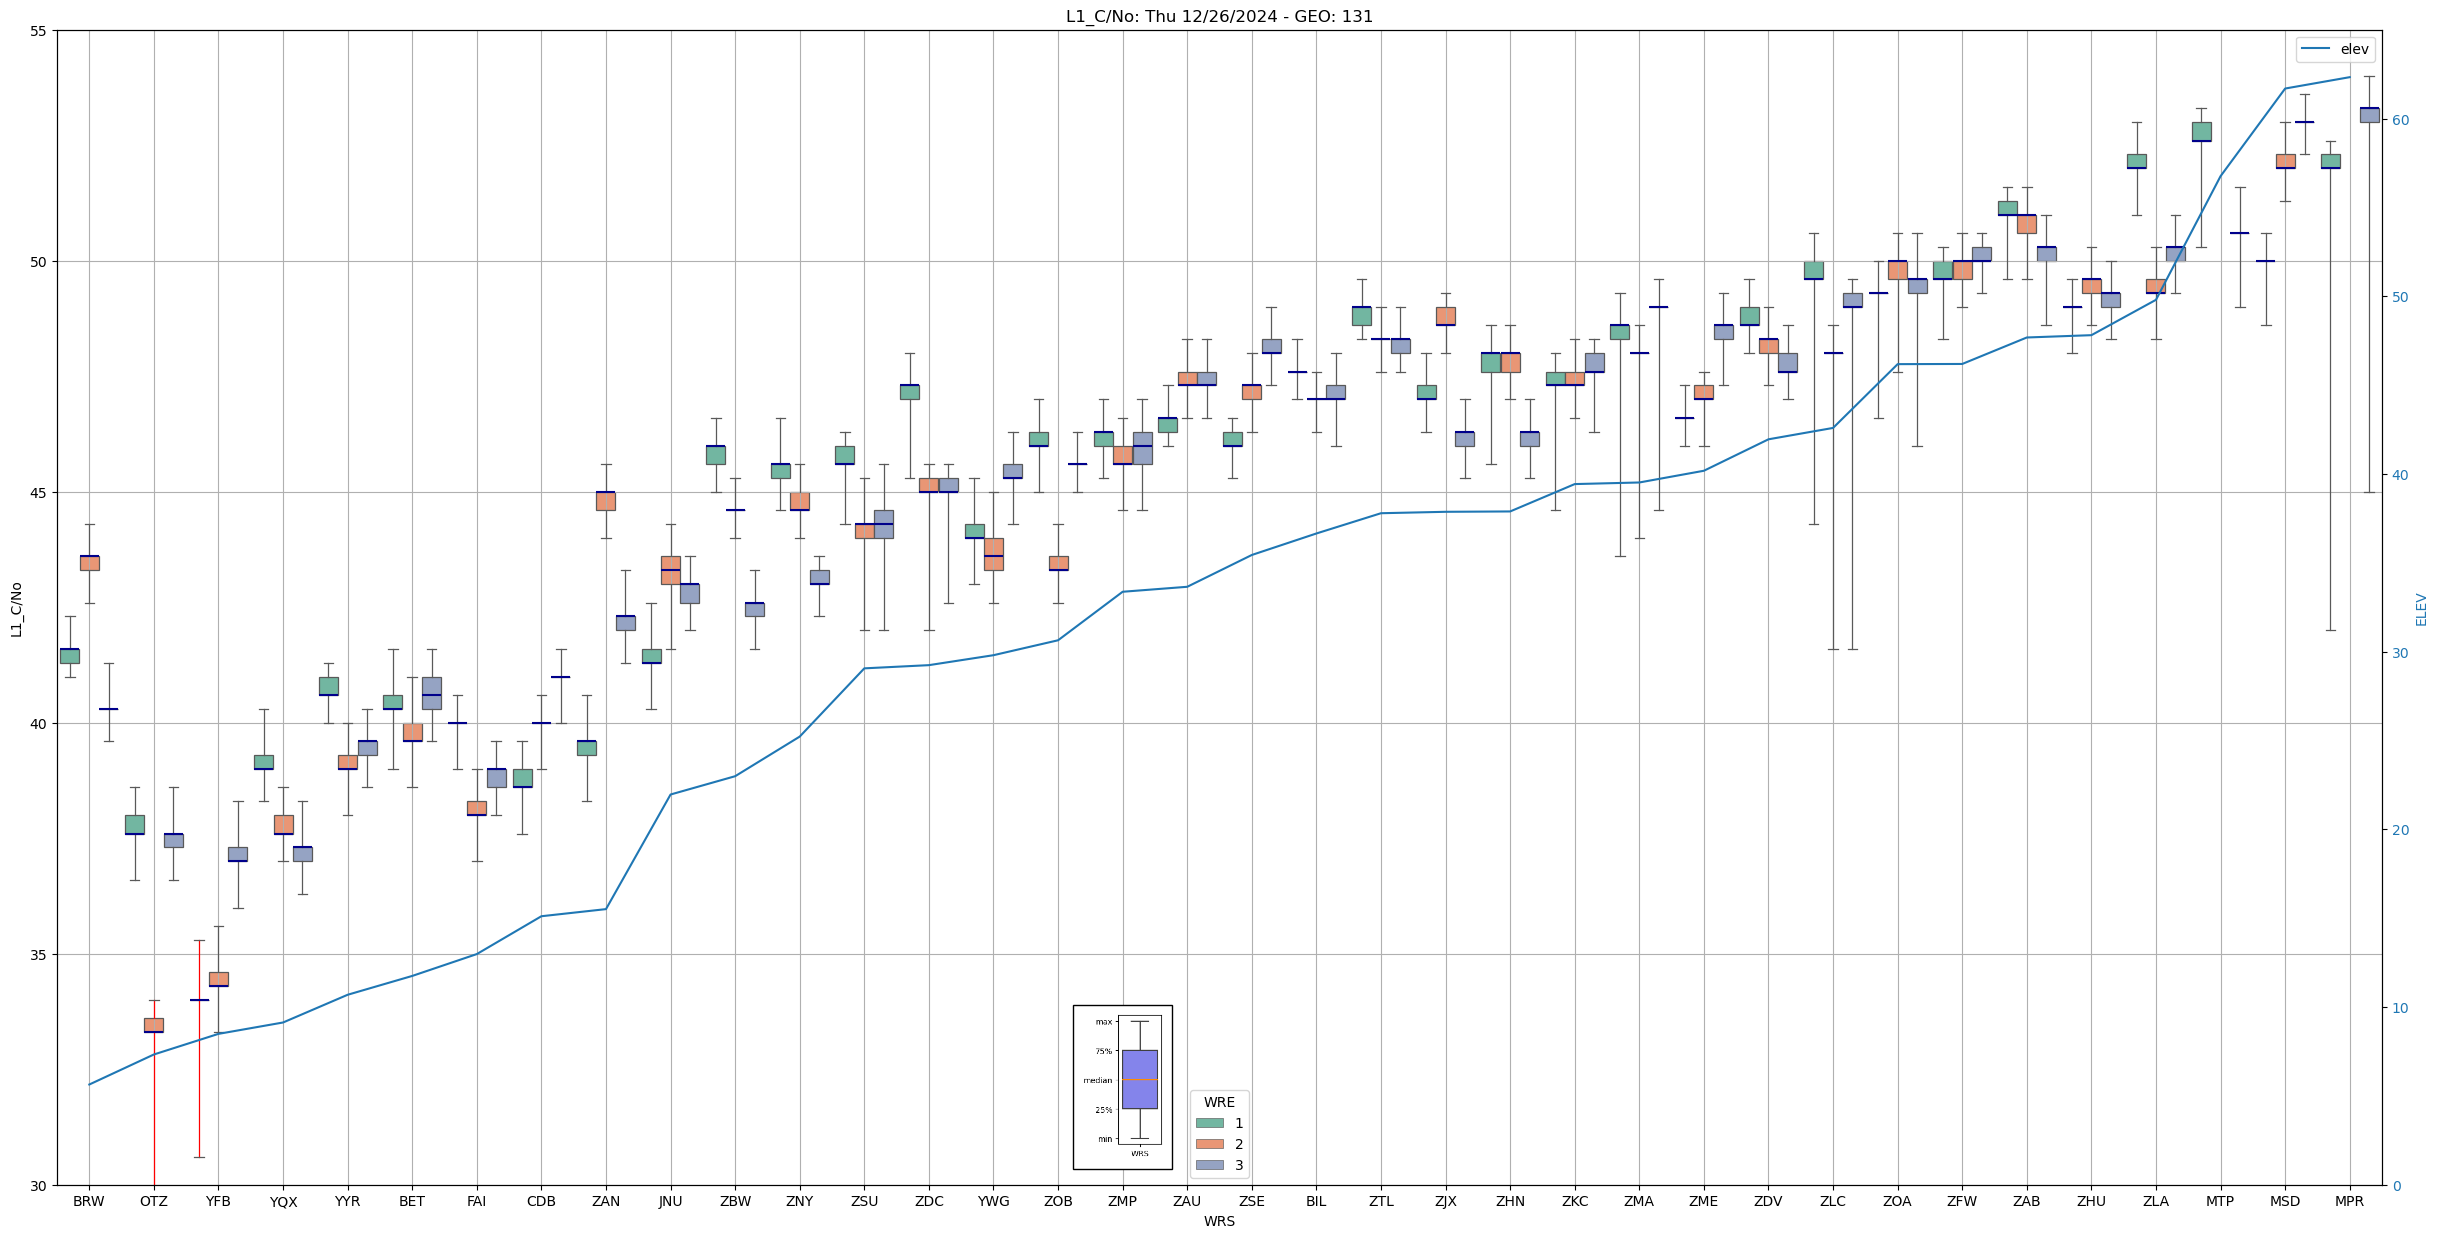Click the elev line legend entry
The height and width of the screenshot is (1238, 2439).
pos(2334,49)
